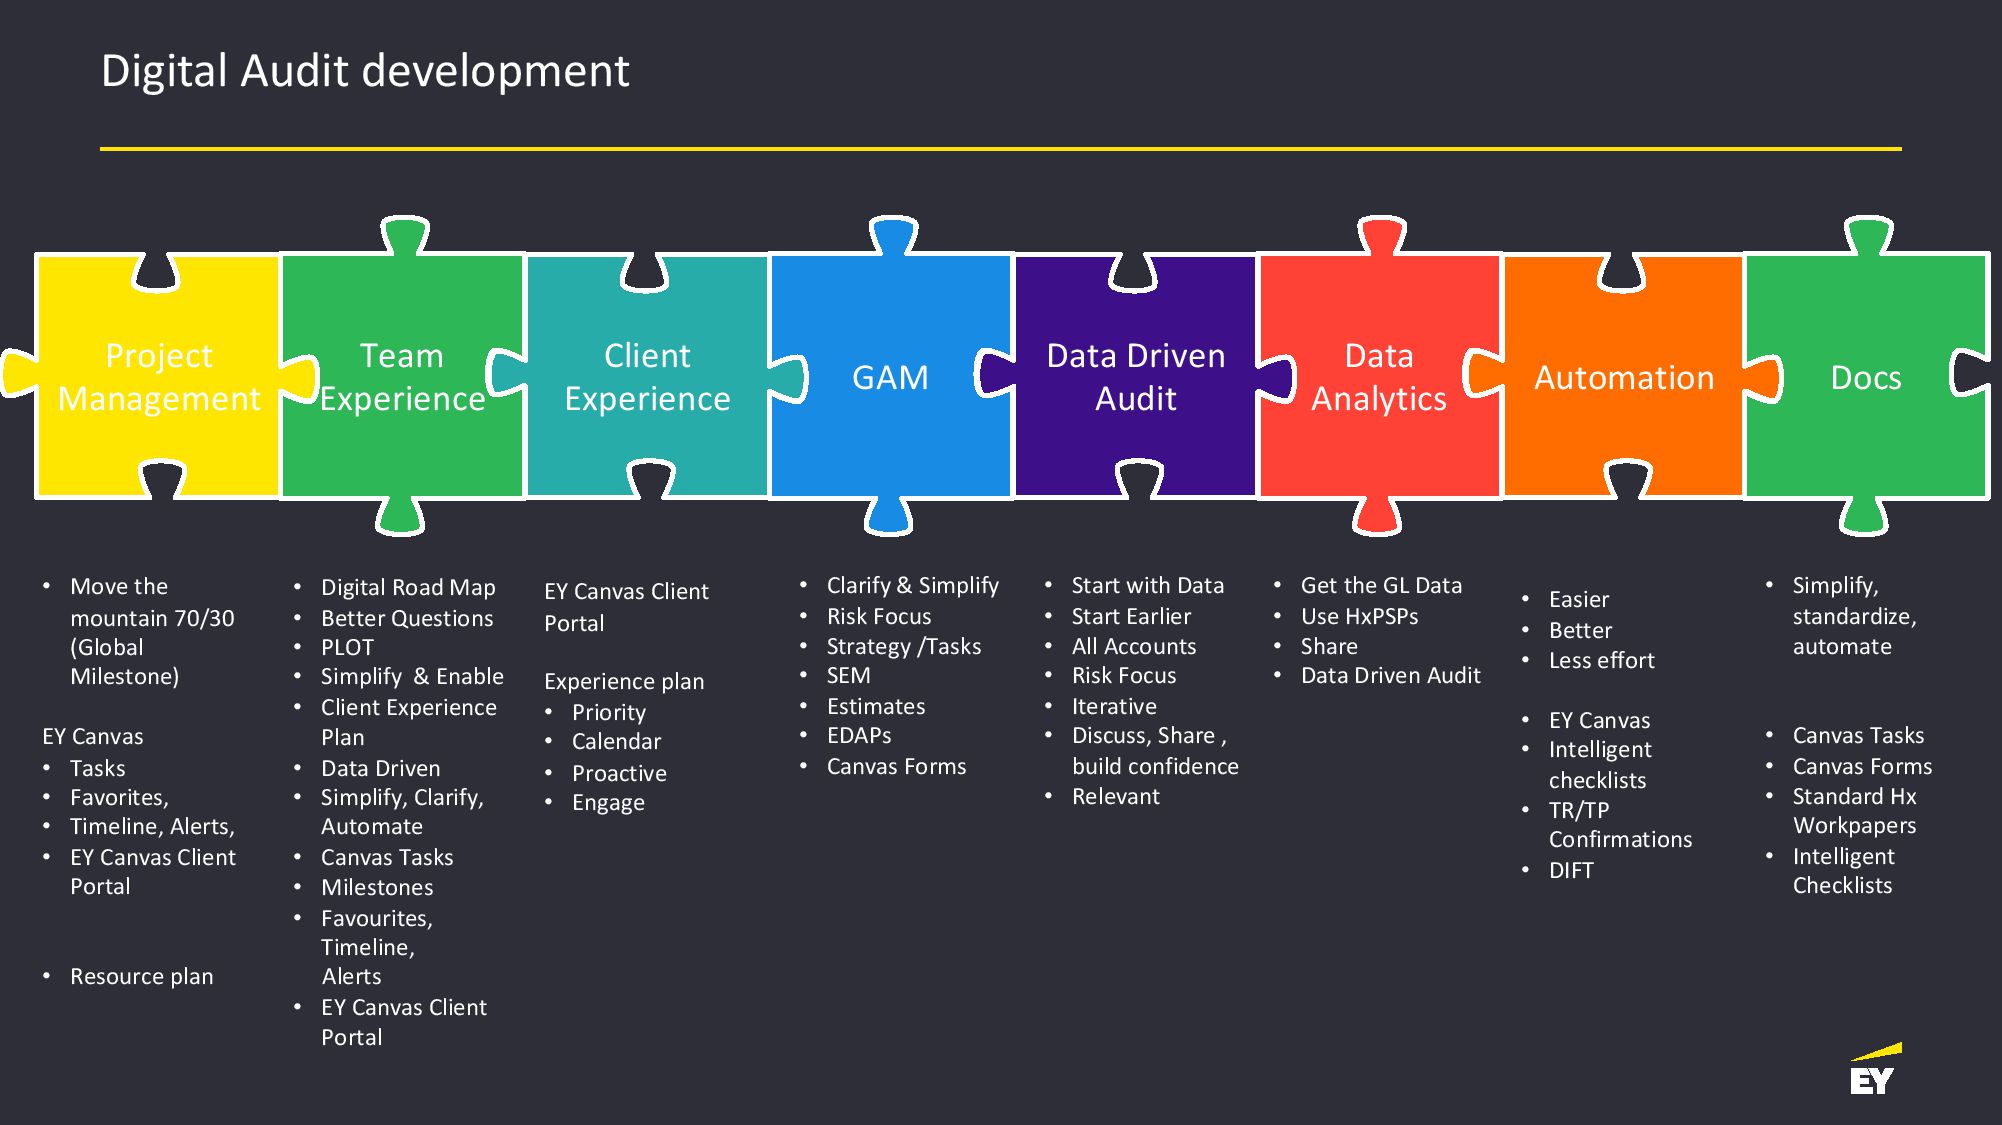Viewport: 2002px width, 1125px height.
Task: Click the 'Favorites,' bullet
Action: click(119, 797)
